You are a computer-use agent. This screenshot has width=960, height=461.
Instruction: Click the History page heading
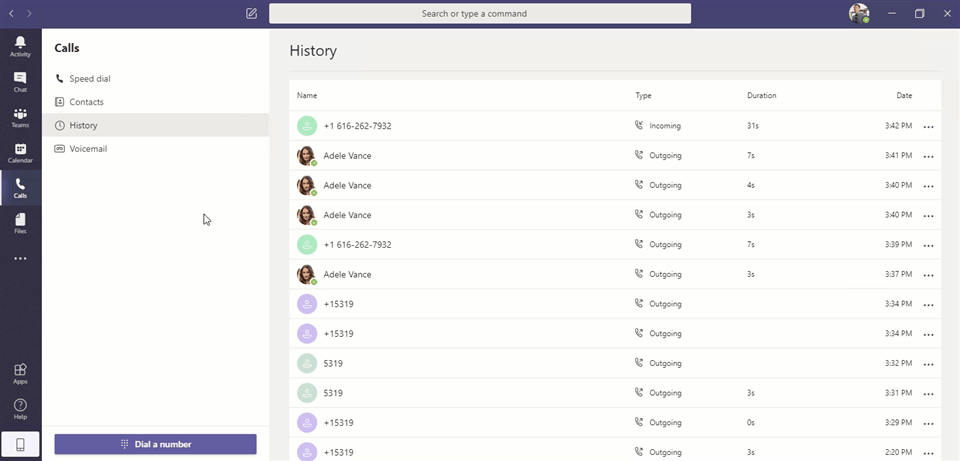313,51
